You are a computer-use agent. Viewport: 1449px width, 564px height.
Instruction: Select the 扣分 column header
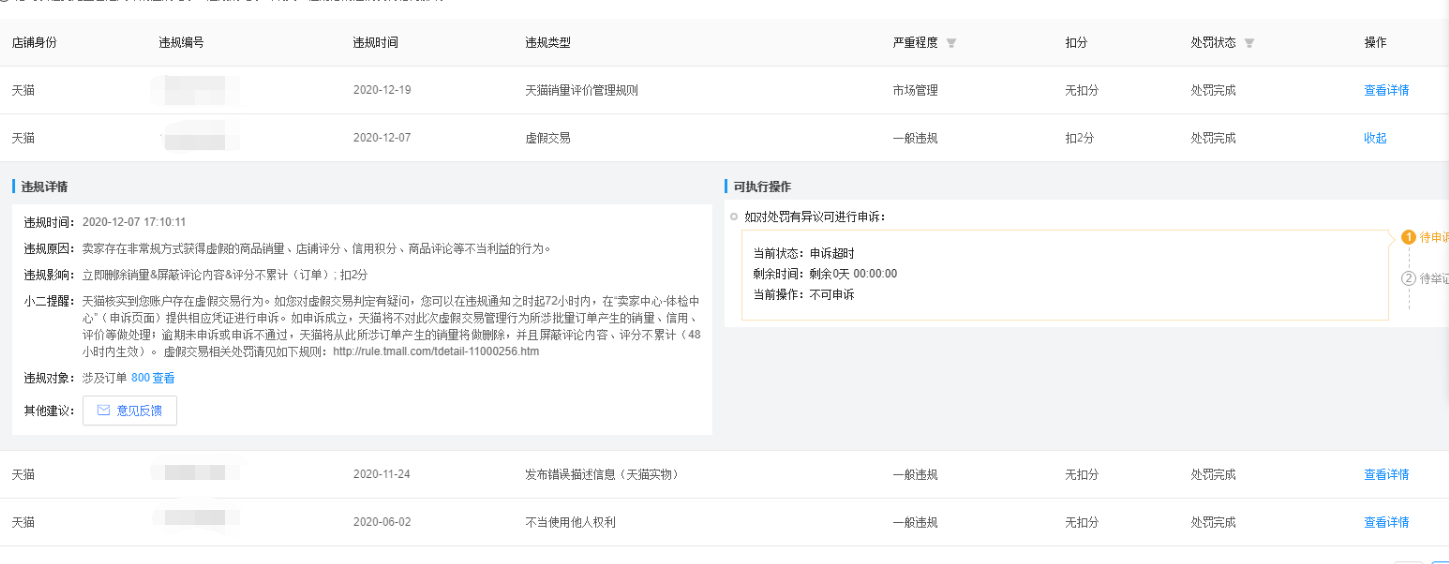[1077, 43]
